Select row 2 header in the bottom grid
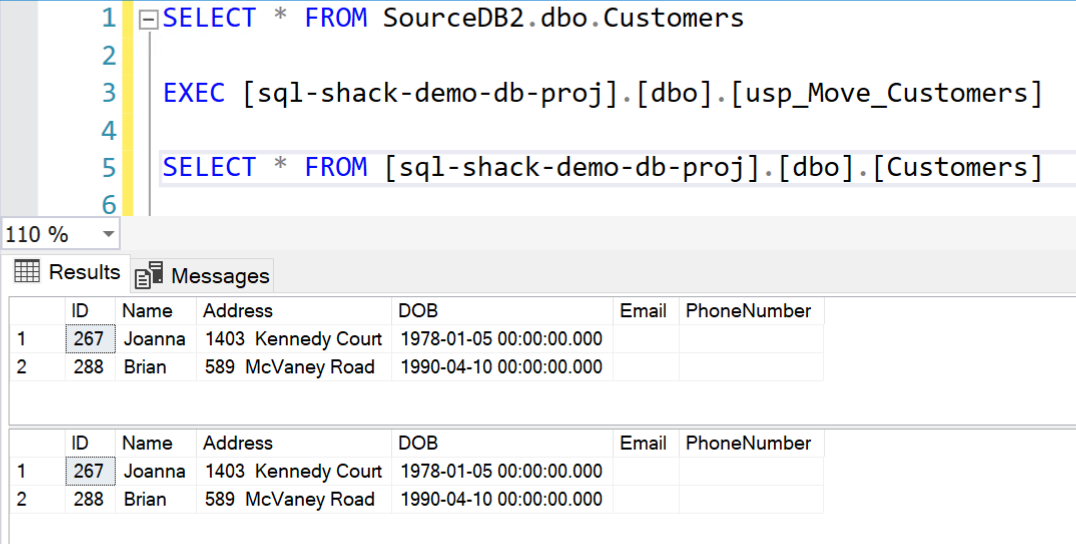Screen dimensions: 1076x544 coord(22,499)
